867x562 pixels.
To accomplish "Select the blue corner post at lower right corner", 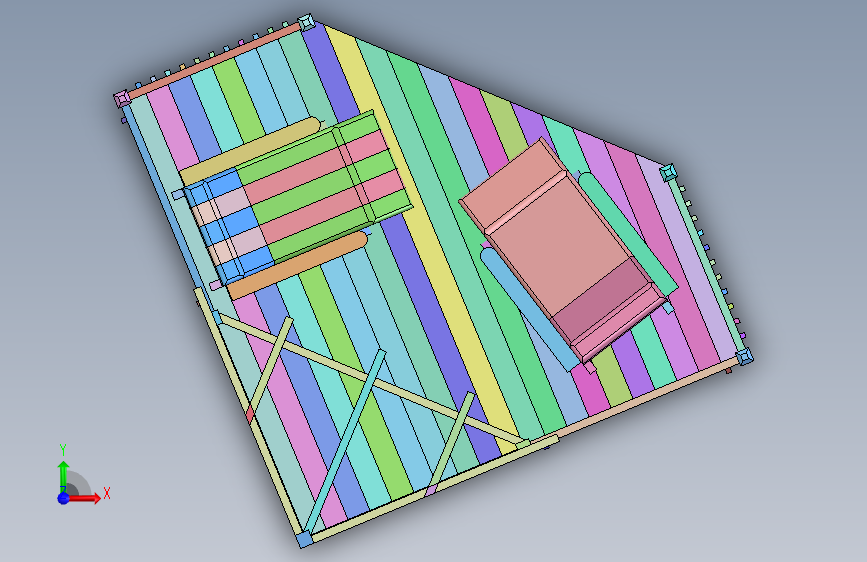I will [744, 356].
